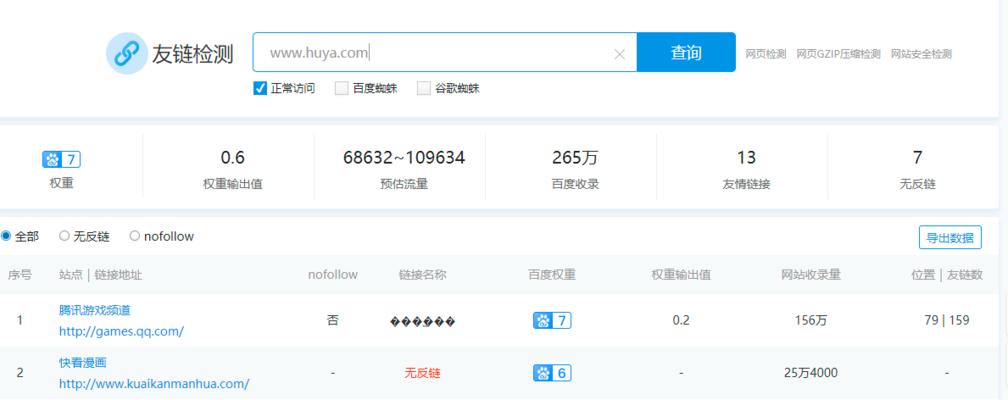The image size is (1008, 400).
Task: Click the Baidu weight 7 badge for games.qq.com
Action: click(552, 320)
